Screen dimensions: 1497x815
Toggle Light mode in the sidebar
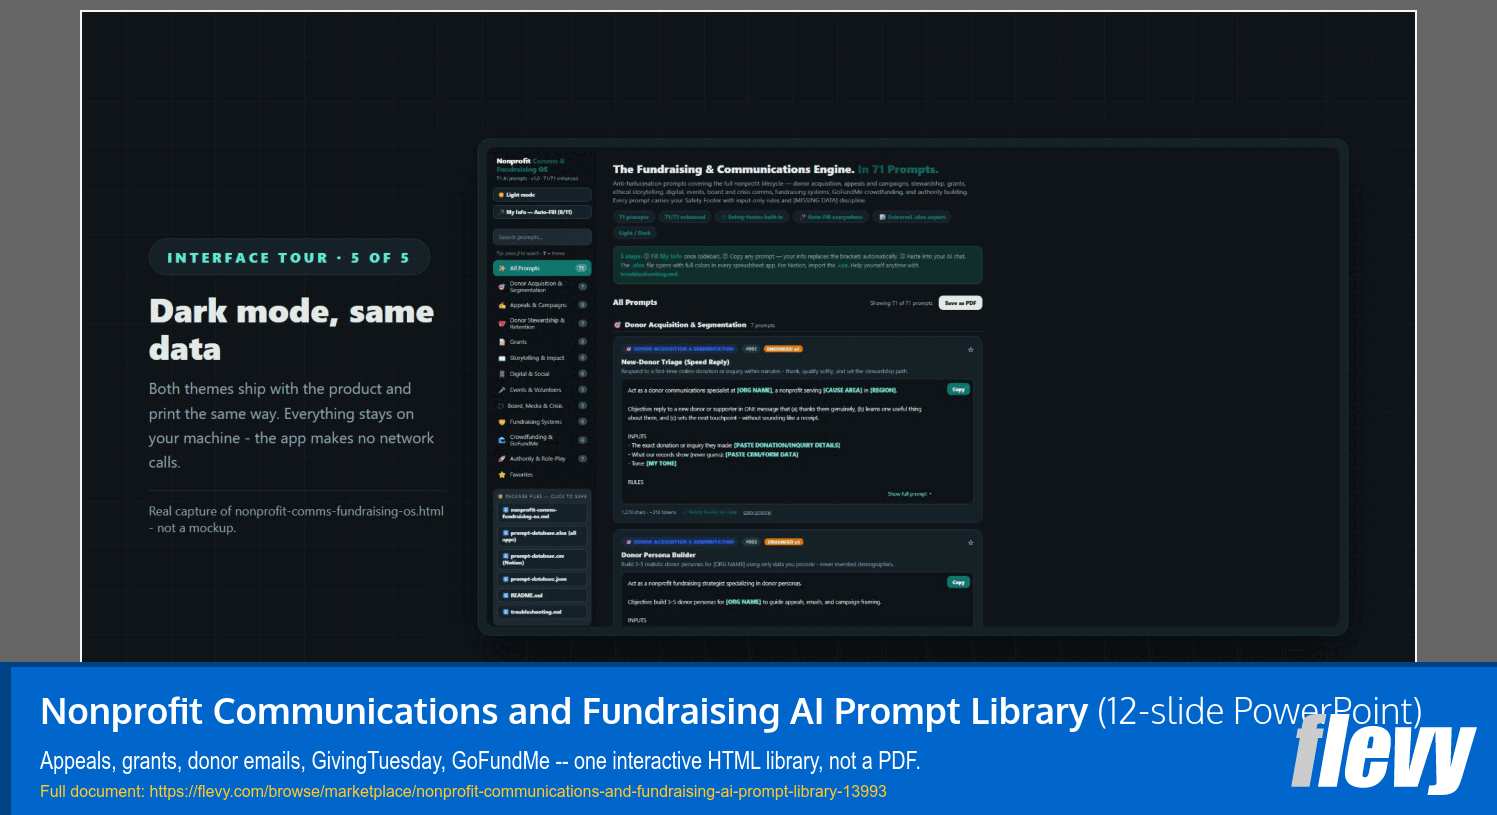click(542, 195)
